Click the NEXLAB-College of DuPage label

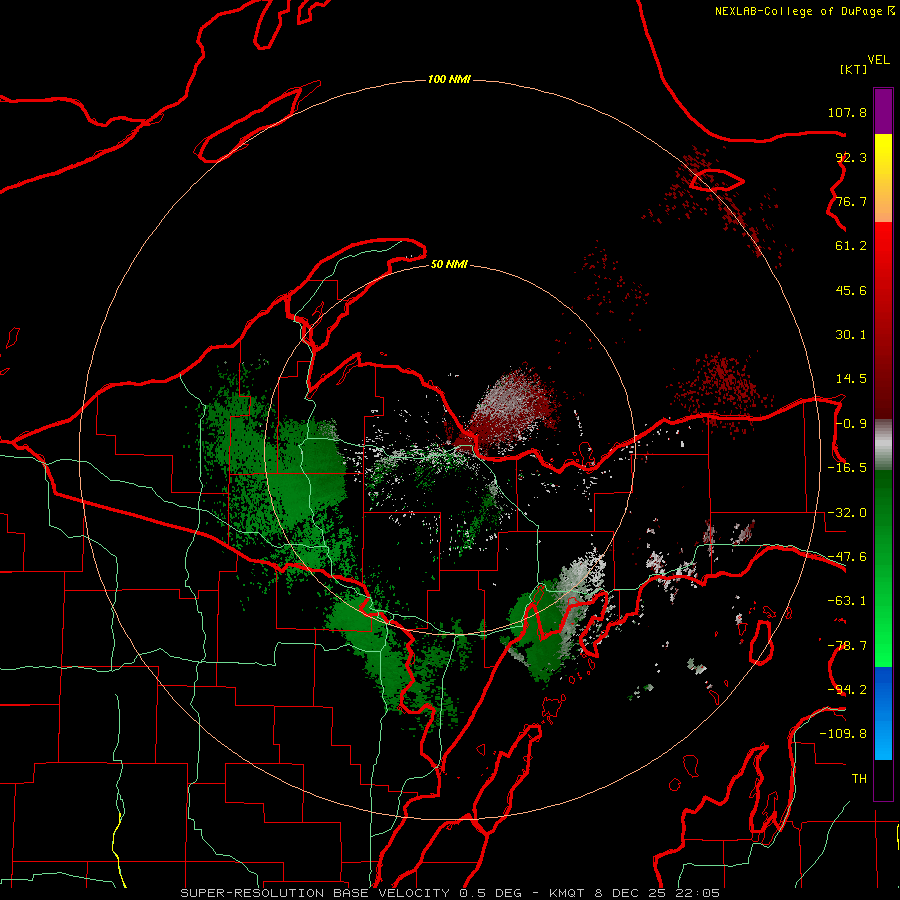(x=798, y=11)
